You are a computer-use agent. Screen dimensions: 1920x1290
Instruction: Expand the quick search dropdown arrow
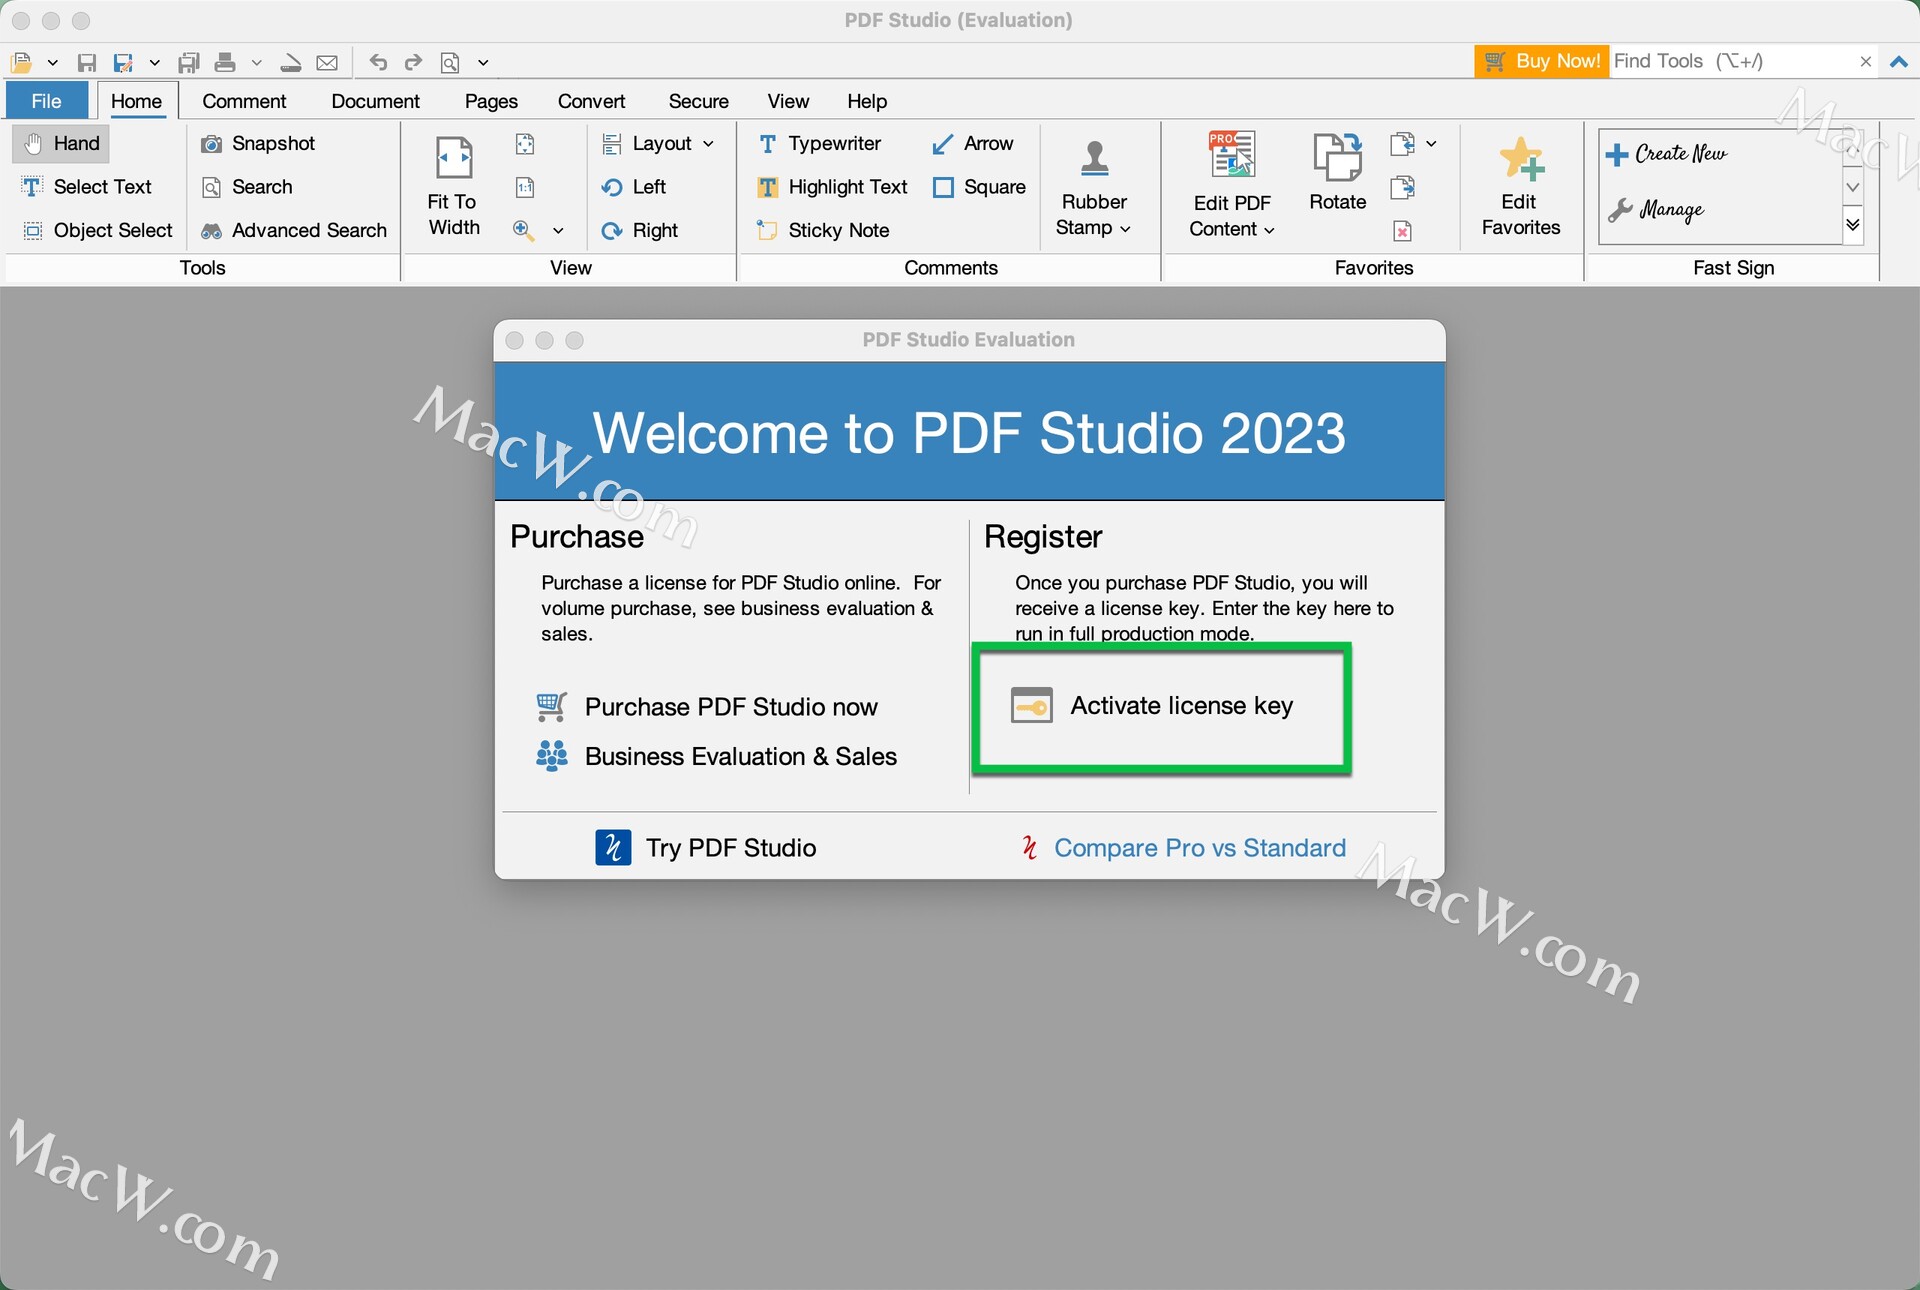click(483, 62)
